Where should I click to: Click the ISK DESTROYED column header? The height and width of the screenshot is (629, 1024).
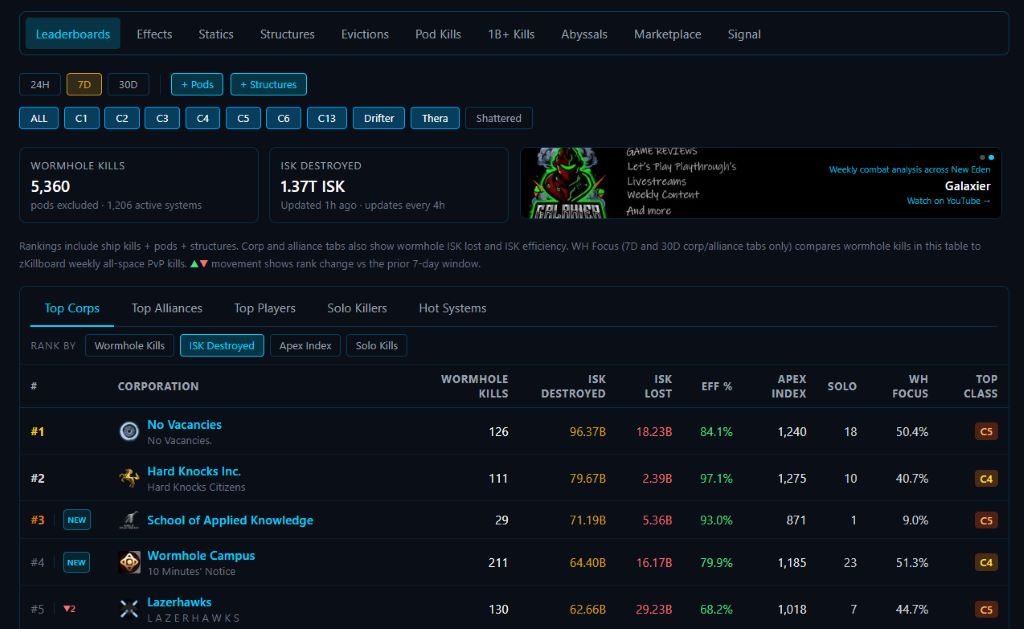(x=573, y=386)
